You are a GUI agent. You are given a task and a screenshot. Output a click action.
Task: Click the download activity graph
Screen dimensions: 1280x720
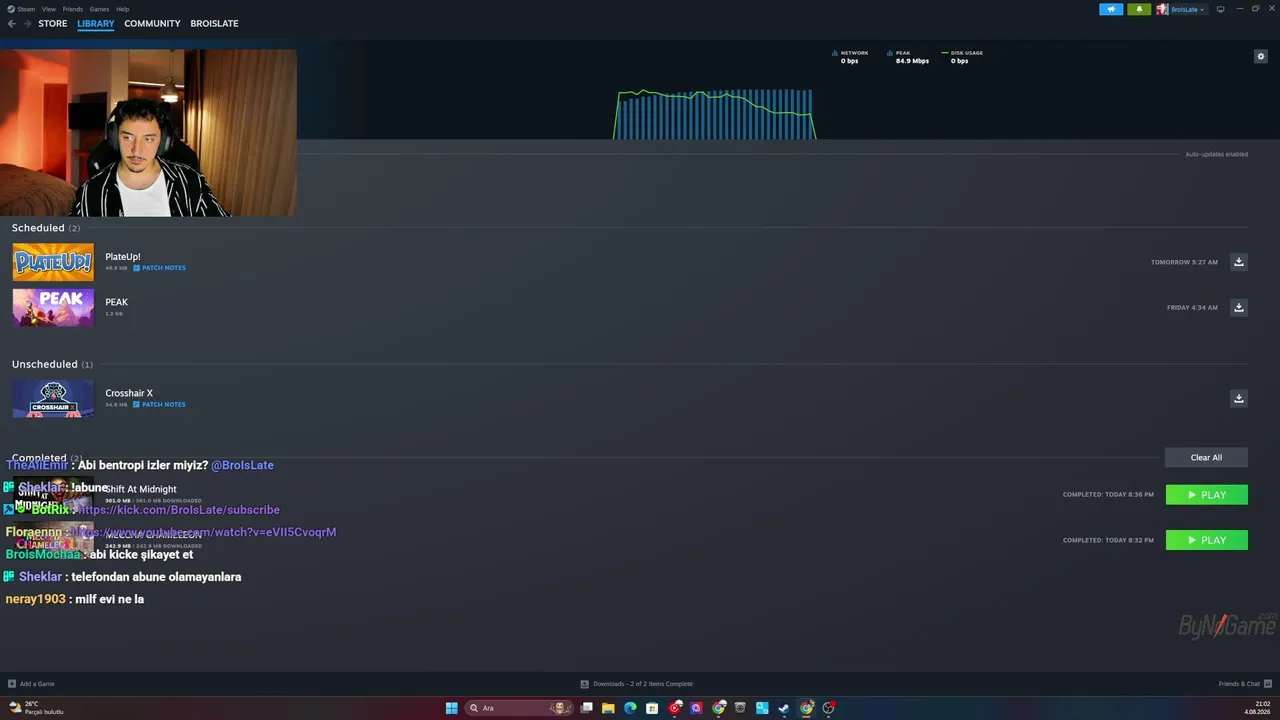(x=715, y=114)
